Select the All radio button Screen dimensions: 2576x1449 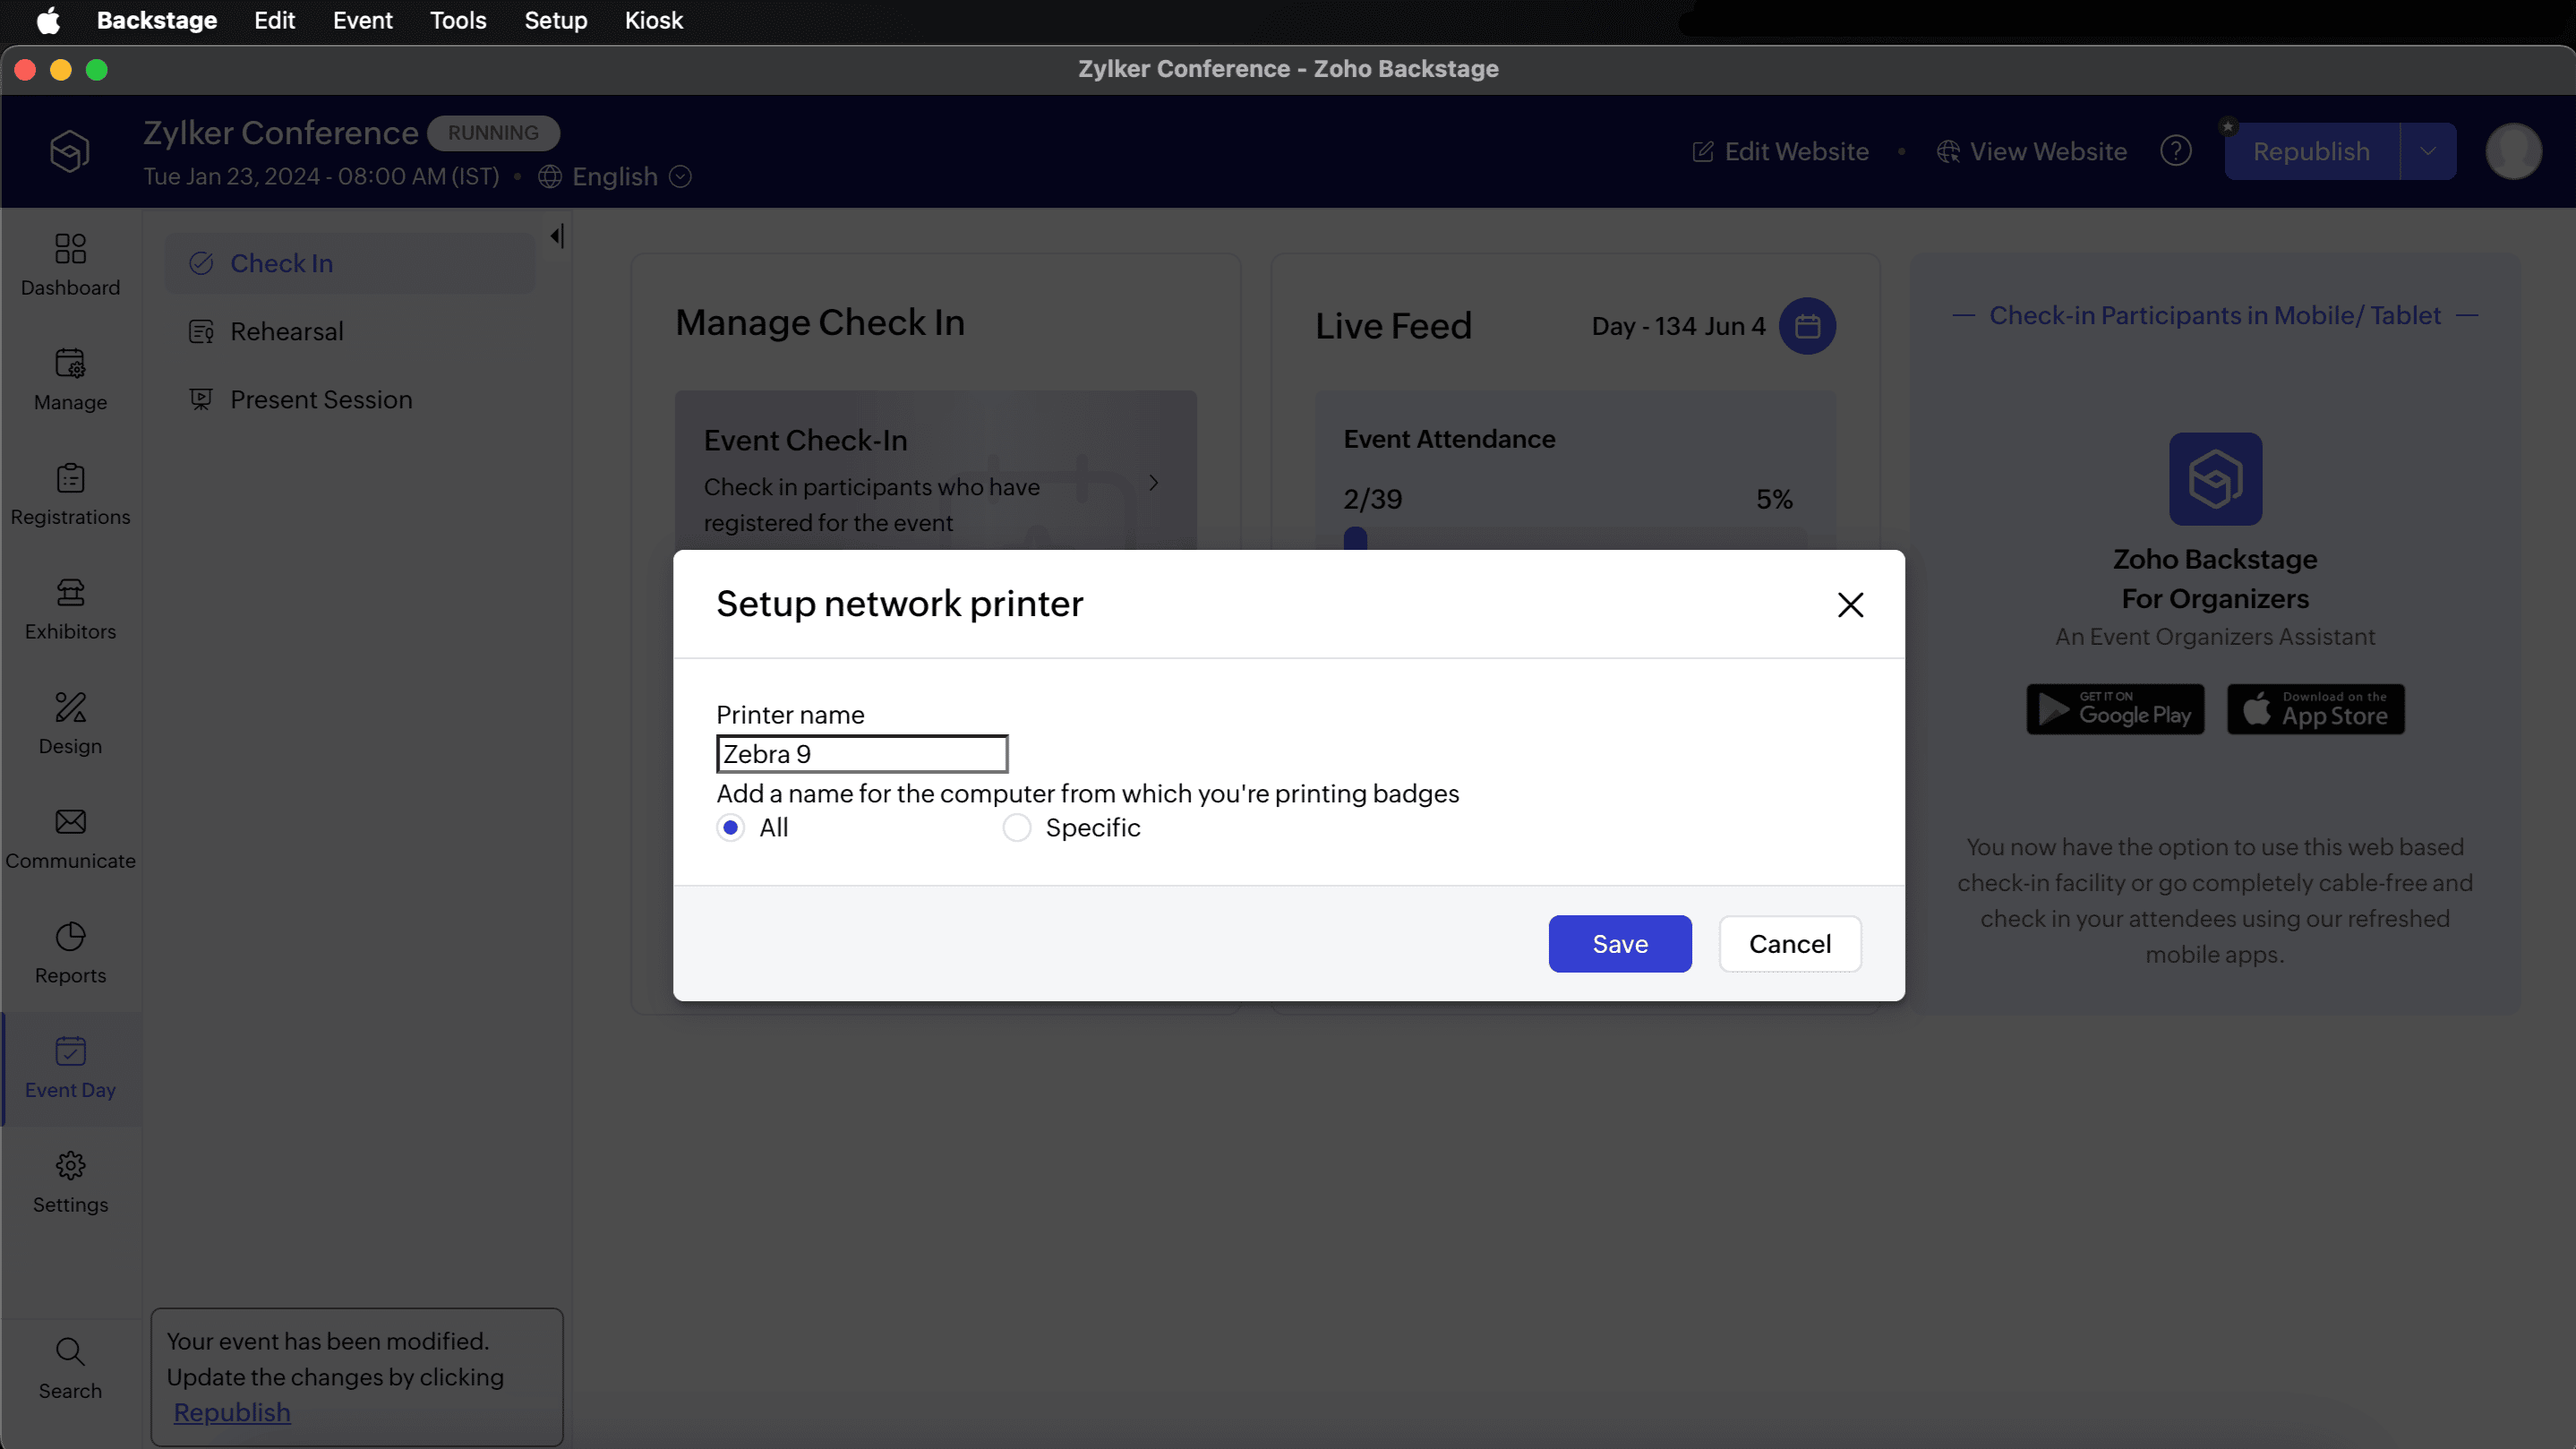[x=731, y=828]
